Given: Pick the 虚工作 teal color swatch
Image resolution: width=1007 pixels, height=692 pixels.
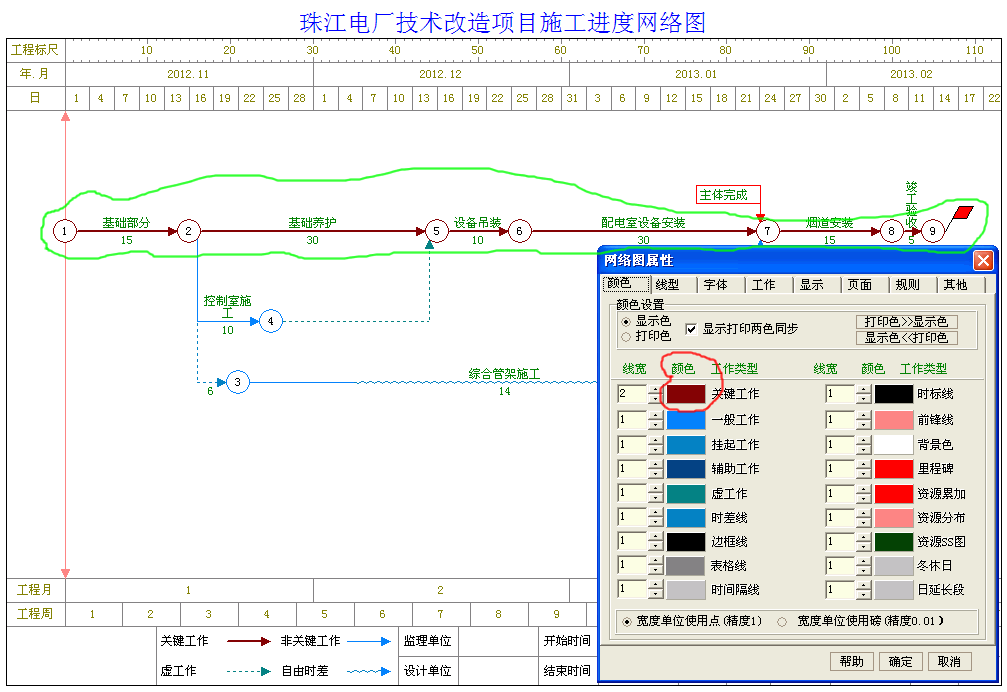Looking at the screenshot, I should [686, 494].
